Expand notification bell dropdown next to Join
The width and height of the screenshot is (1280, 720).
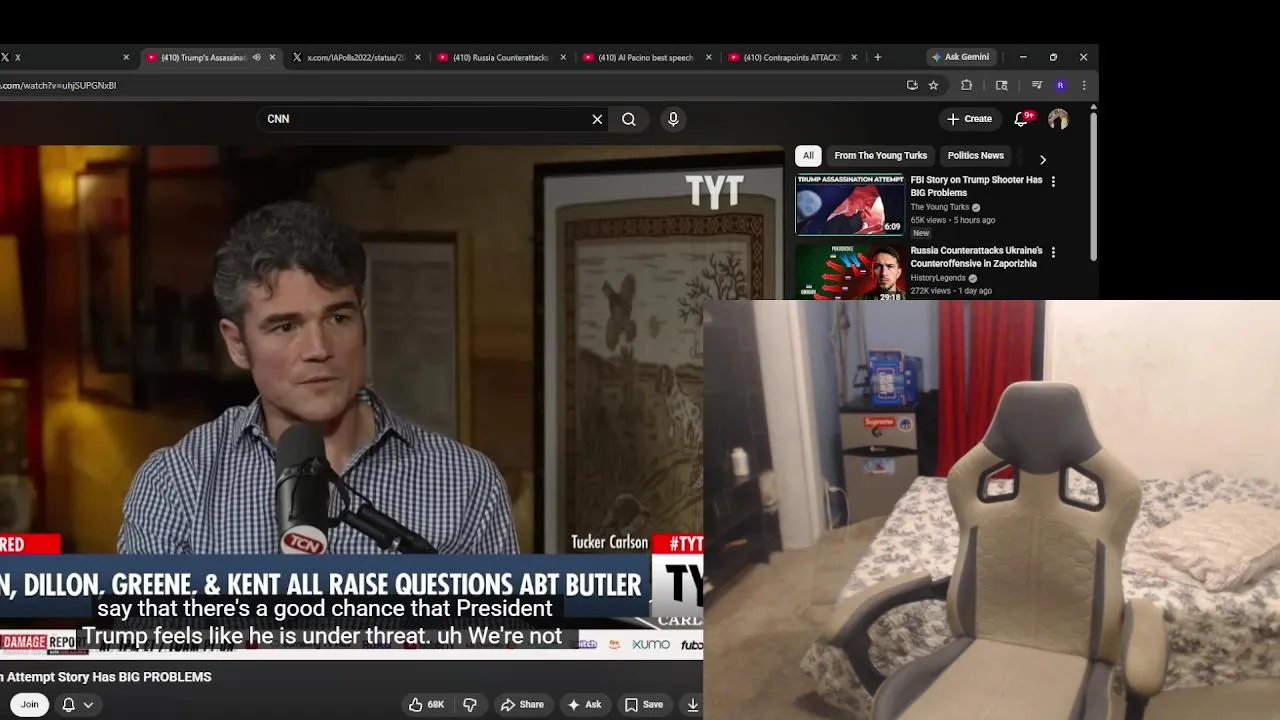pyautogui.click(x=78, y=705)
